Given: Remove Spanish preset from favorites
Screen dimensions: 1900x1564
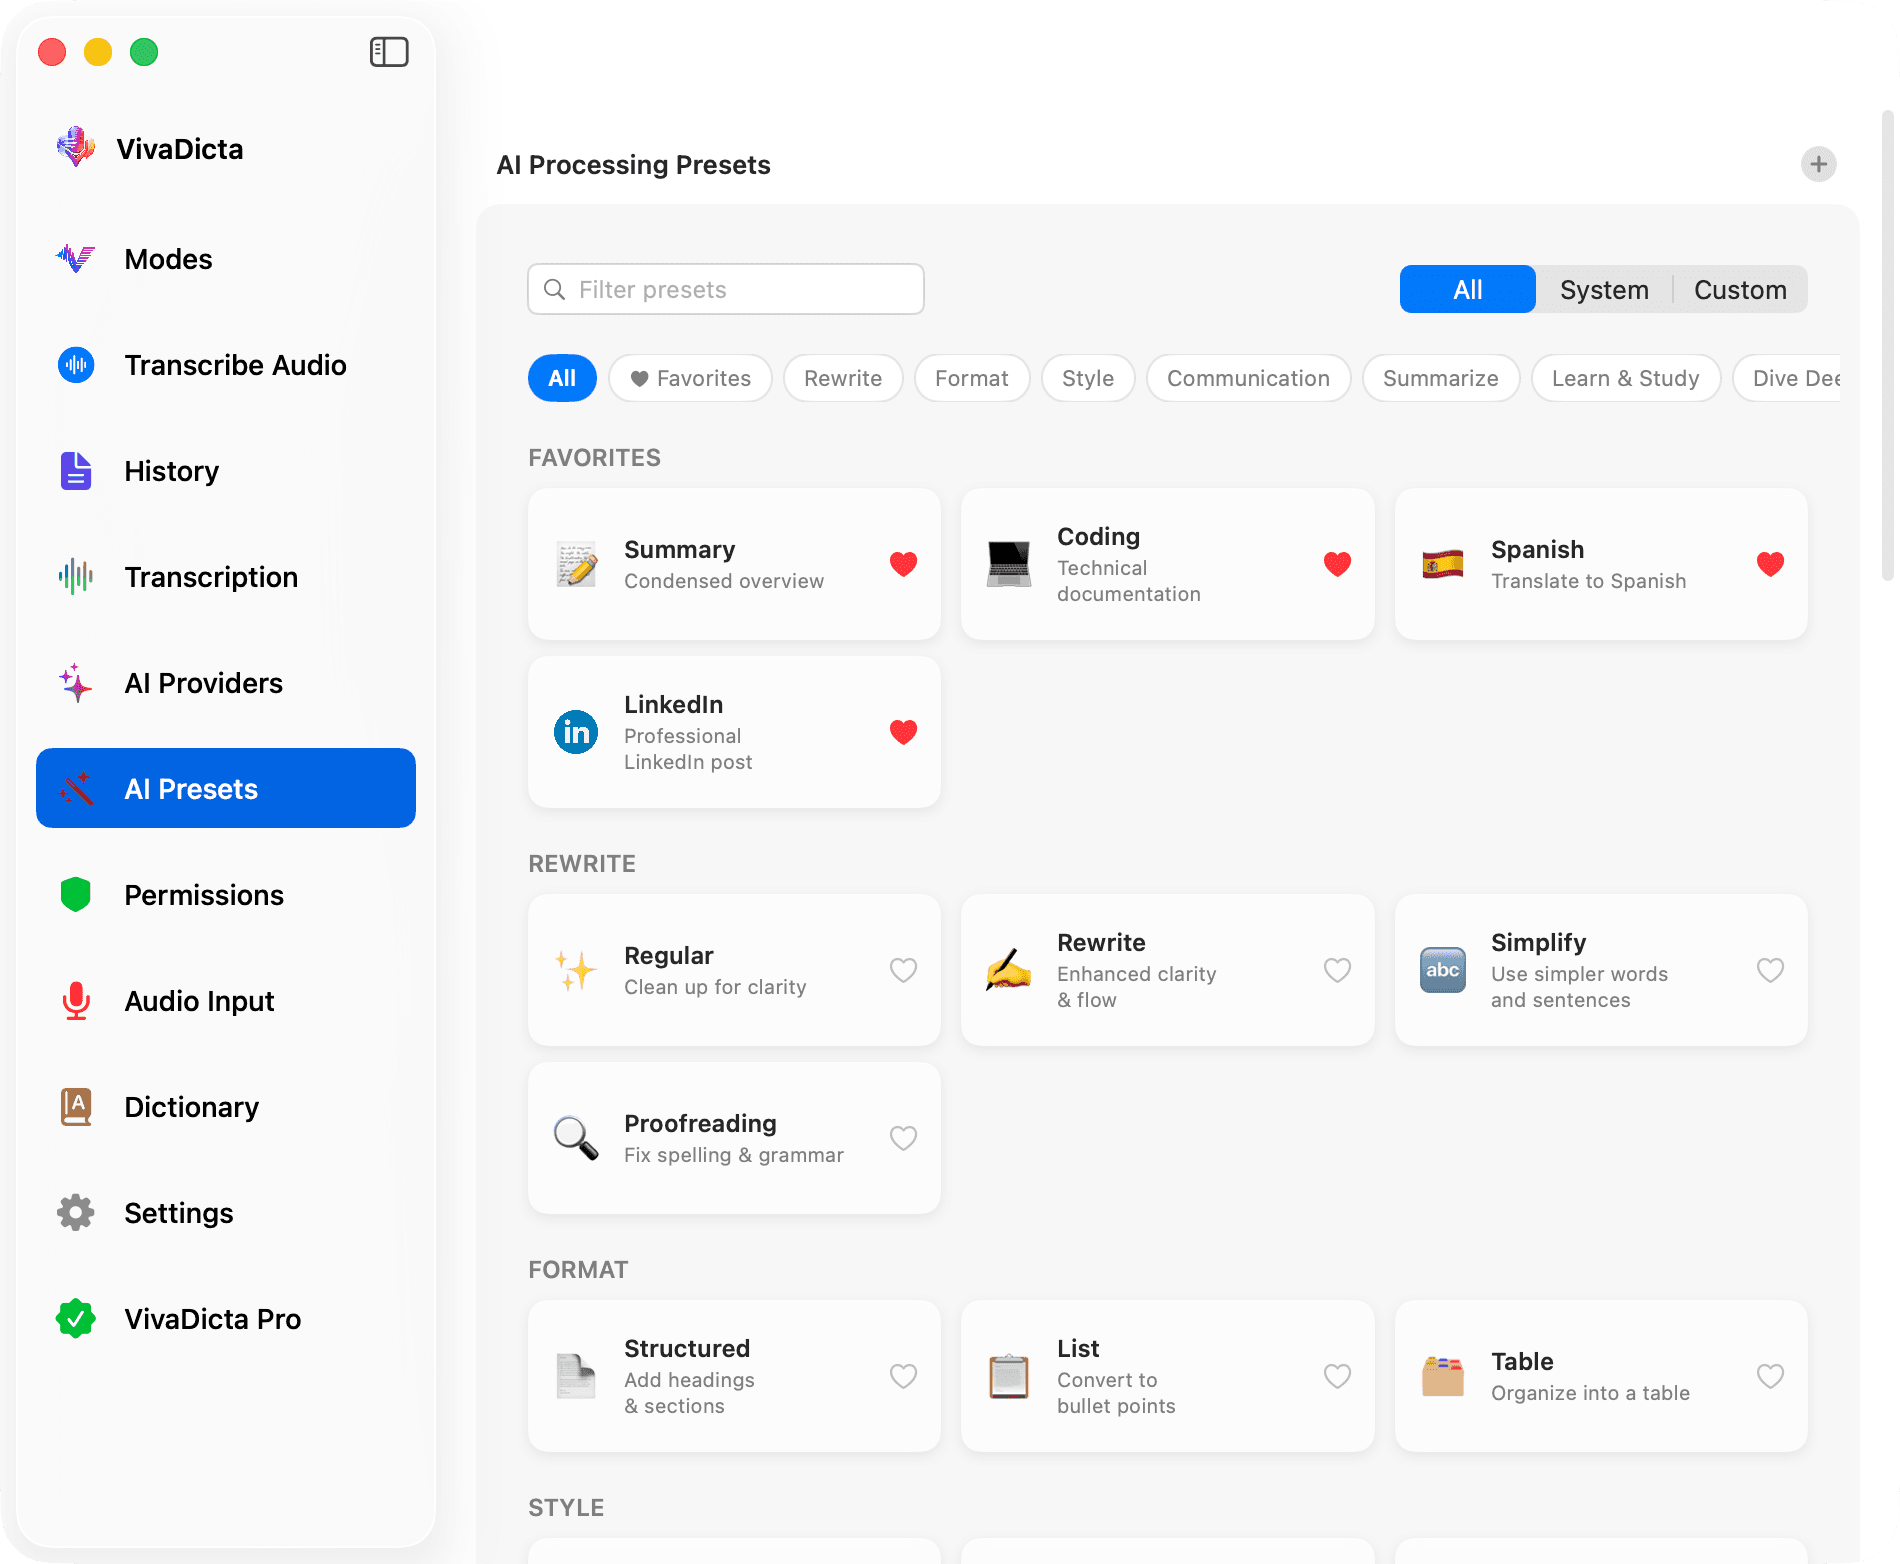Looking at the screenshot, I should 1770,564.
